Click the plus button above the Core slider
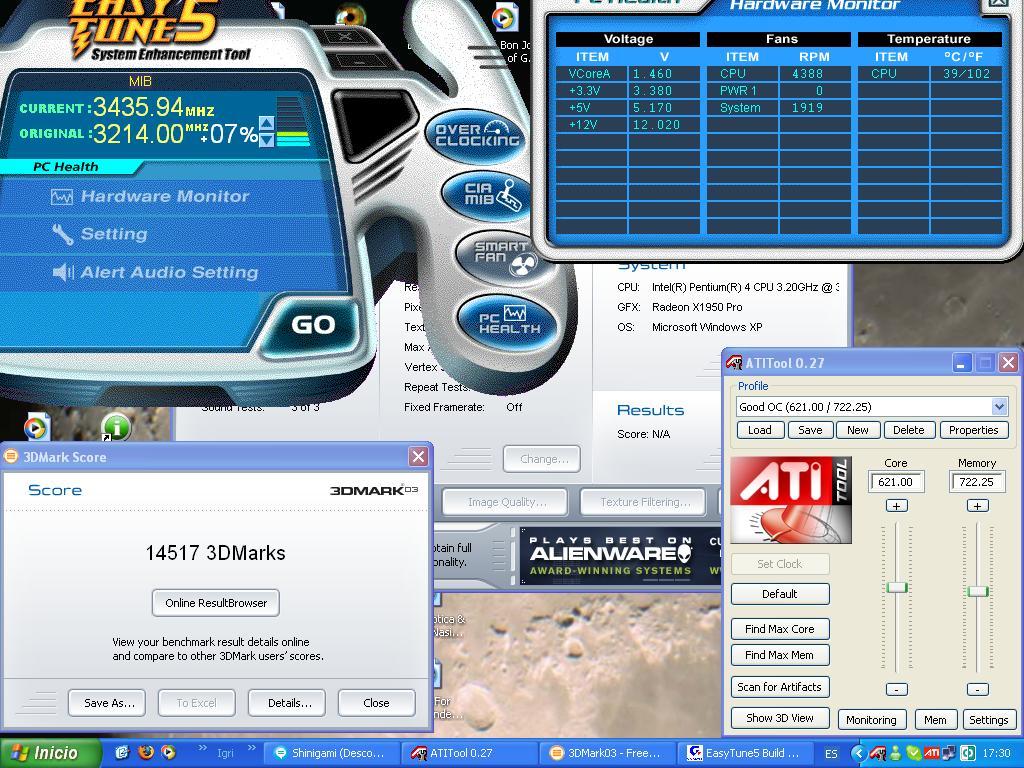The image size is (1024, 768). click(x=896, y=506)
